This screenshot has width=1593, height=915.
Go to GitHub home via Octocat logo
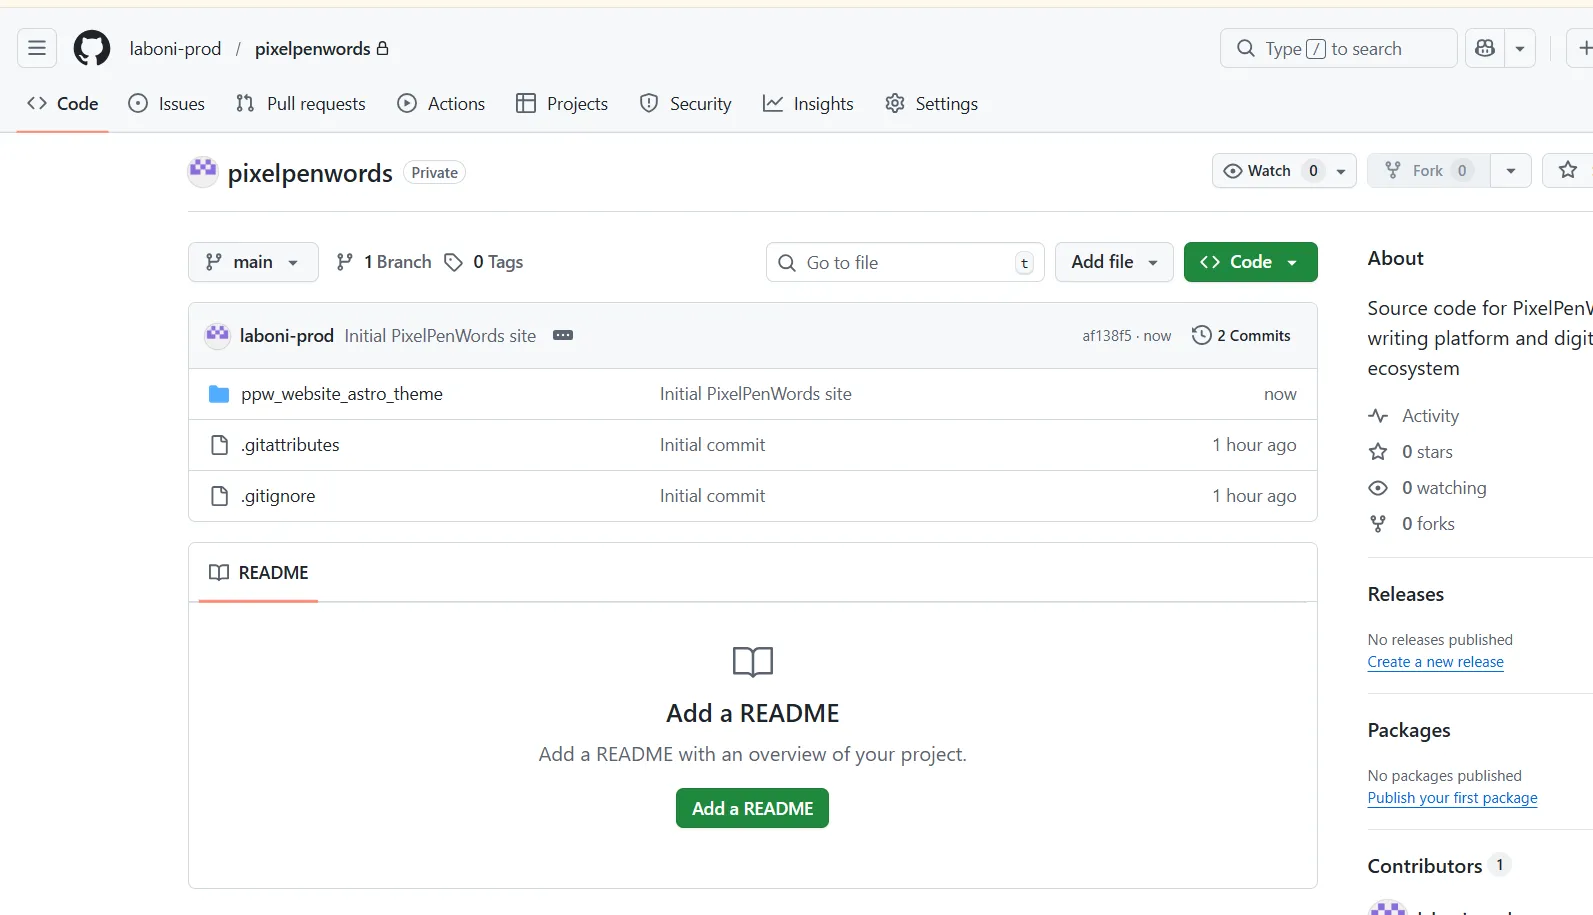click(92, 48)
